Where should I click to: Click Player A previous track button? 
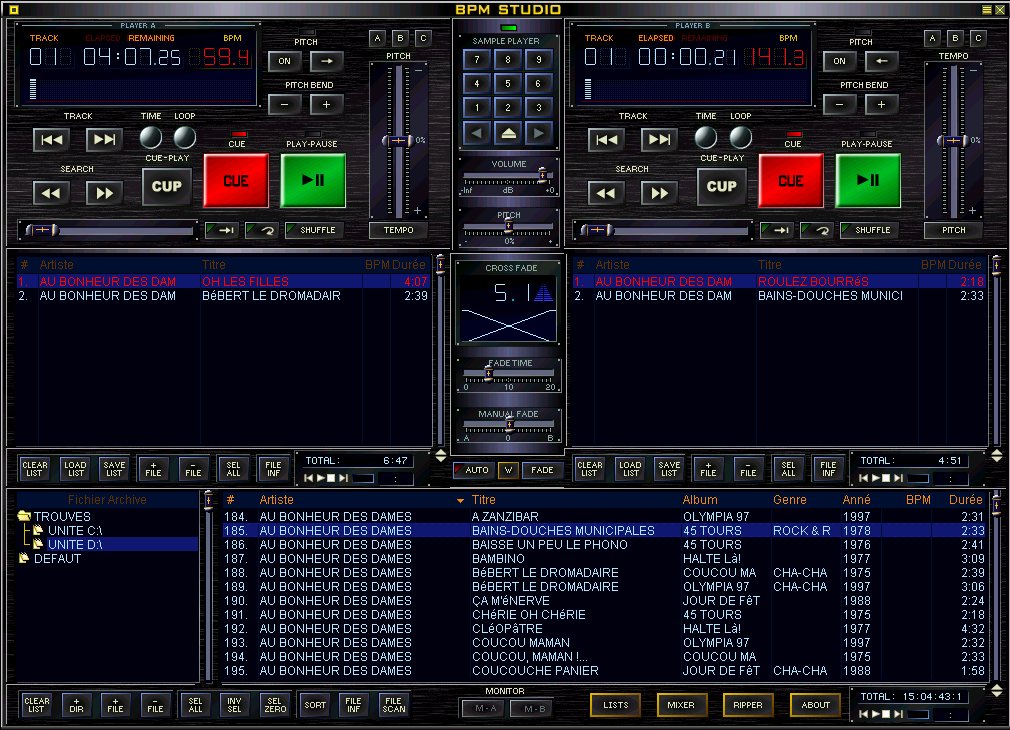(52, 139)
